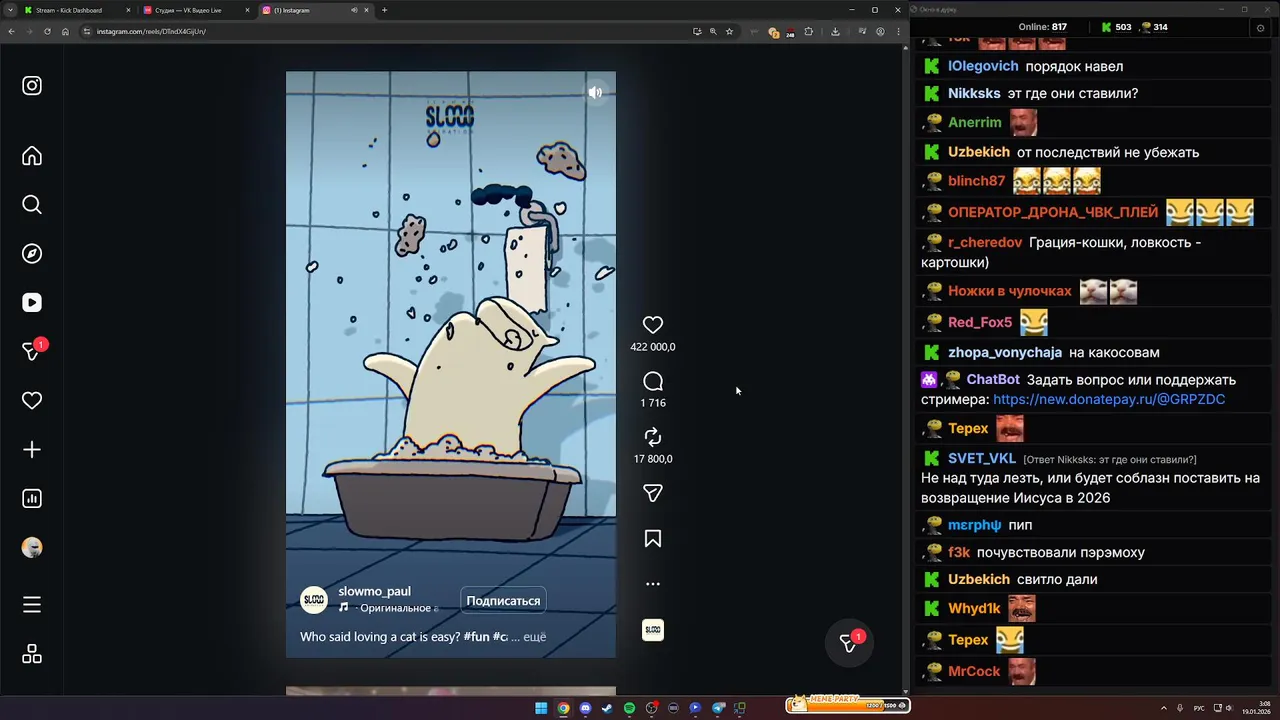1280x720 pixels.
Task: Go to Home in Instagram sidebar
Action: point(32,156)
